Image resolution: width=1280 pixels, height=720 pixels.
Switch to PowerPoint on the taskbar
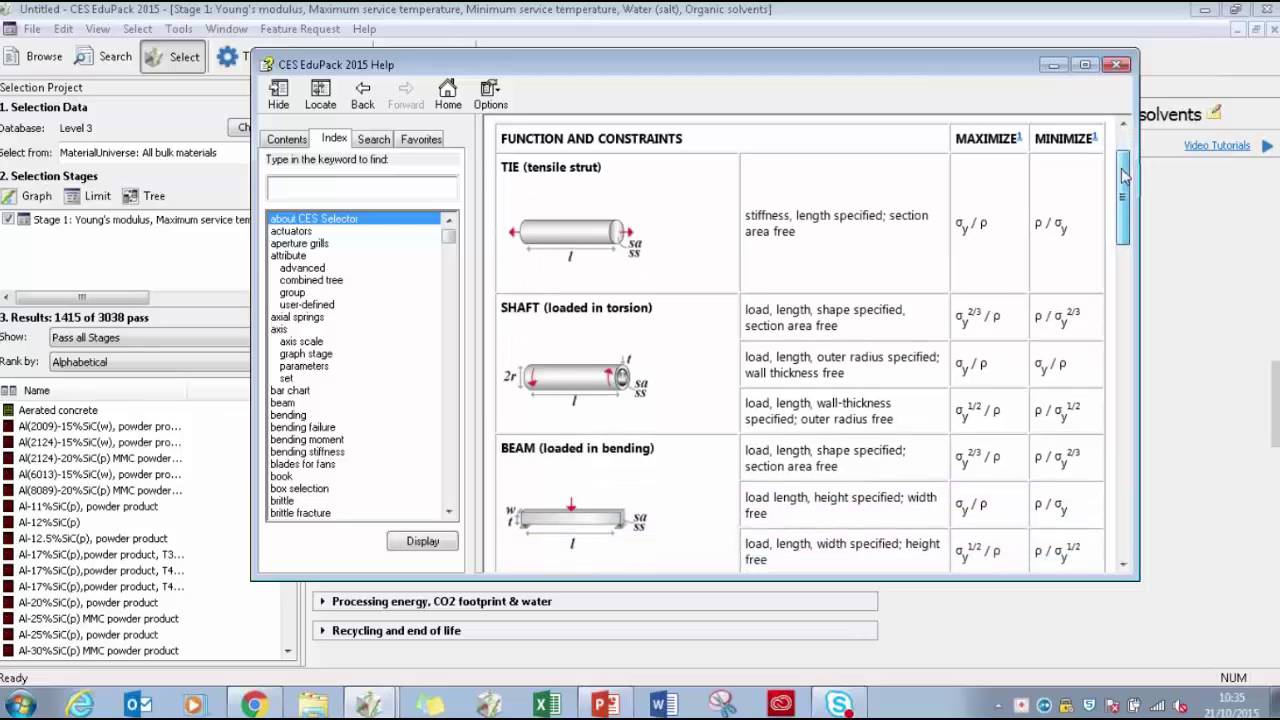pyautogui.click(x=605, y=704)
